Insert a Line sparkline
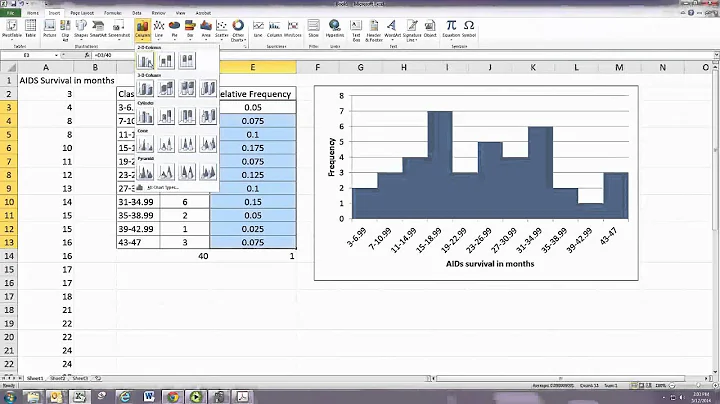Viewport: 720px width, 404px height. point(258,28)
